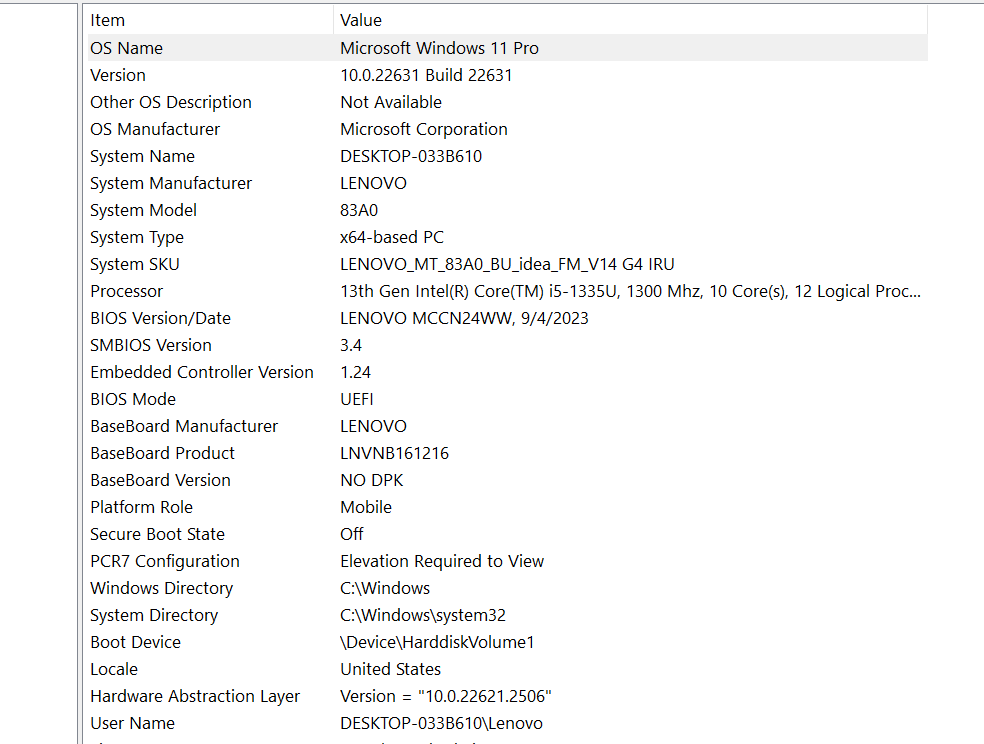The height and width of the screenshot is (744, 984).
Task: Select the System Name row
Action: click(x=142, y=156)
